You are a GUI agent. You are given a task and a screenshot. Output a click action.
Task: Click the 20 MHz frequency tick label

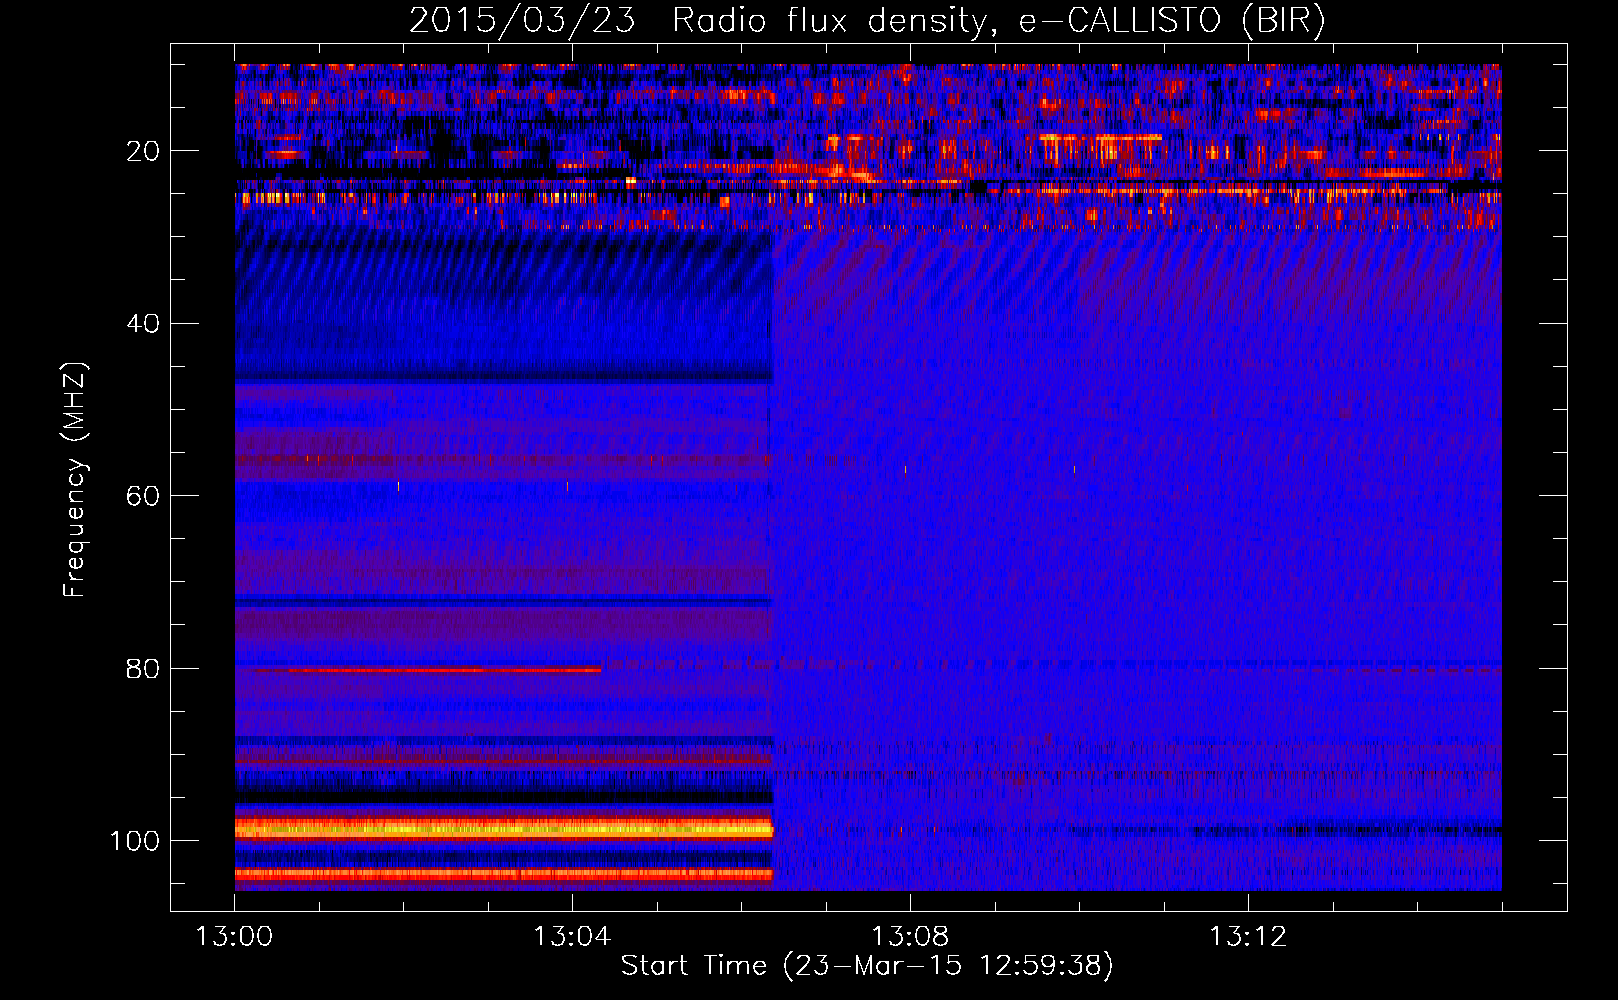(x=143, y=151)
